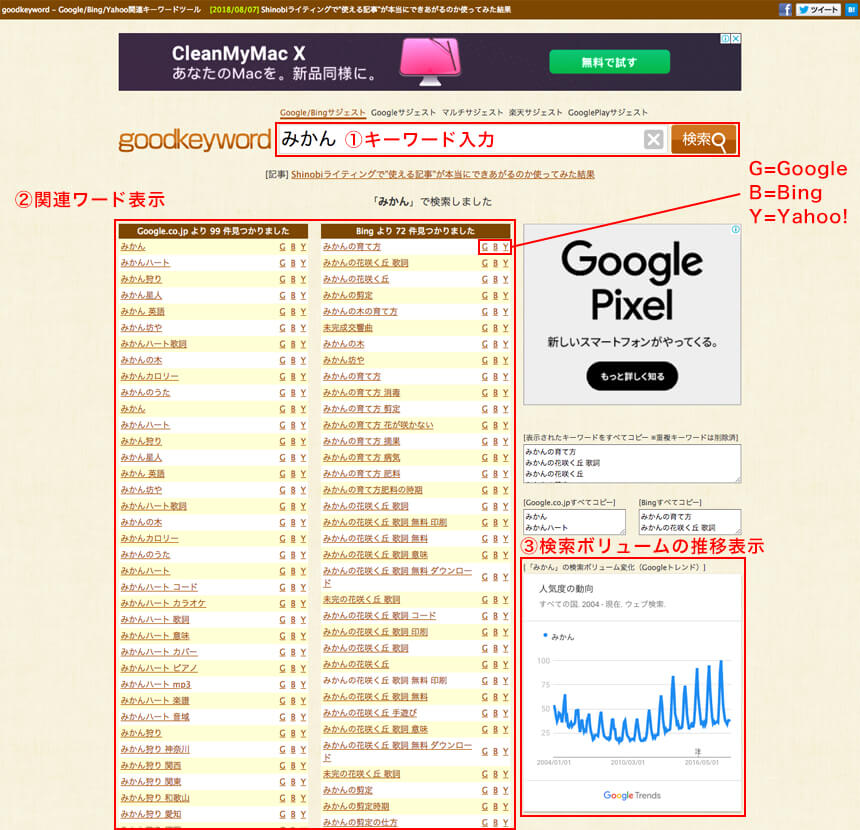Click the みかんの育て方 消毒 keyword
This screenshot has width=860, height=830.
(x=361, y=393)
